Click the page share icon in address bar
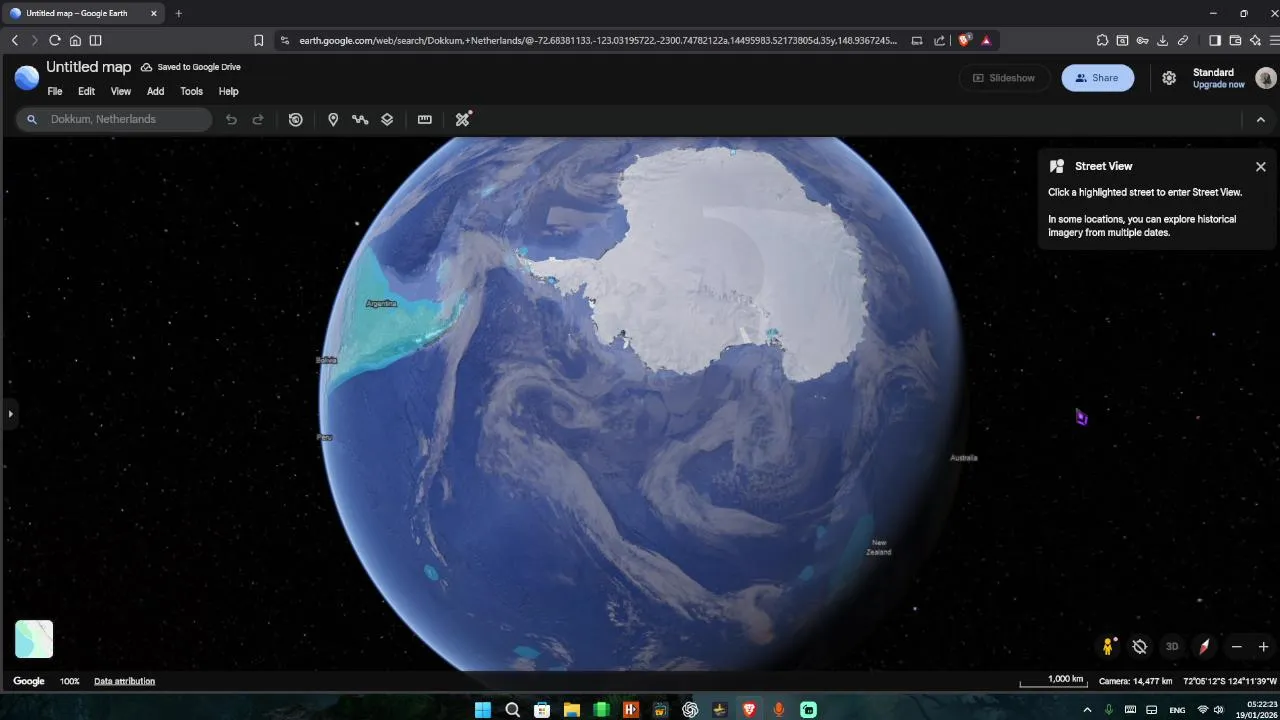This screenshot has height=720, width=1280. coord(940,40)
